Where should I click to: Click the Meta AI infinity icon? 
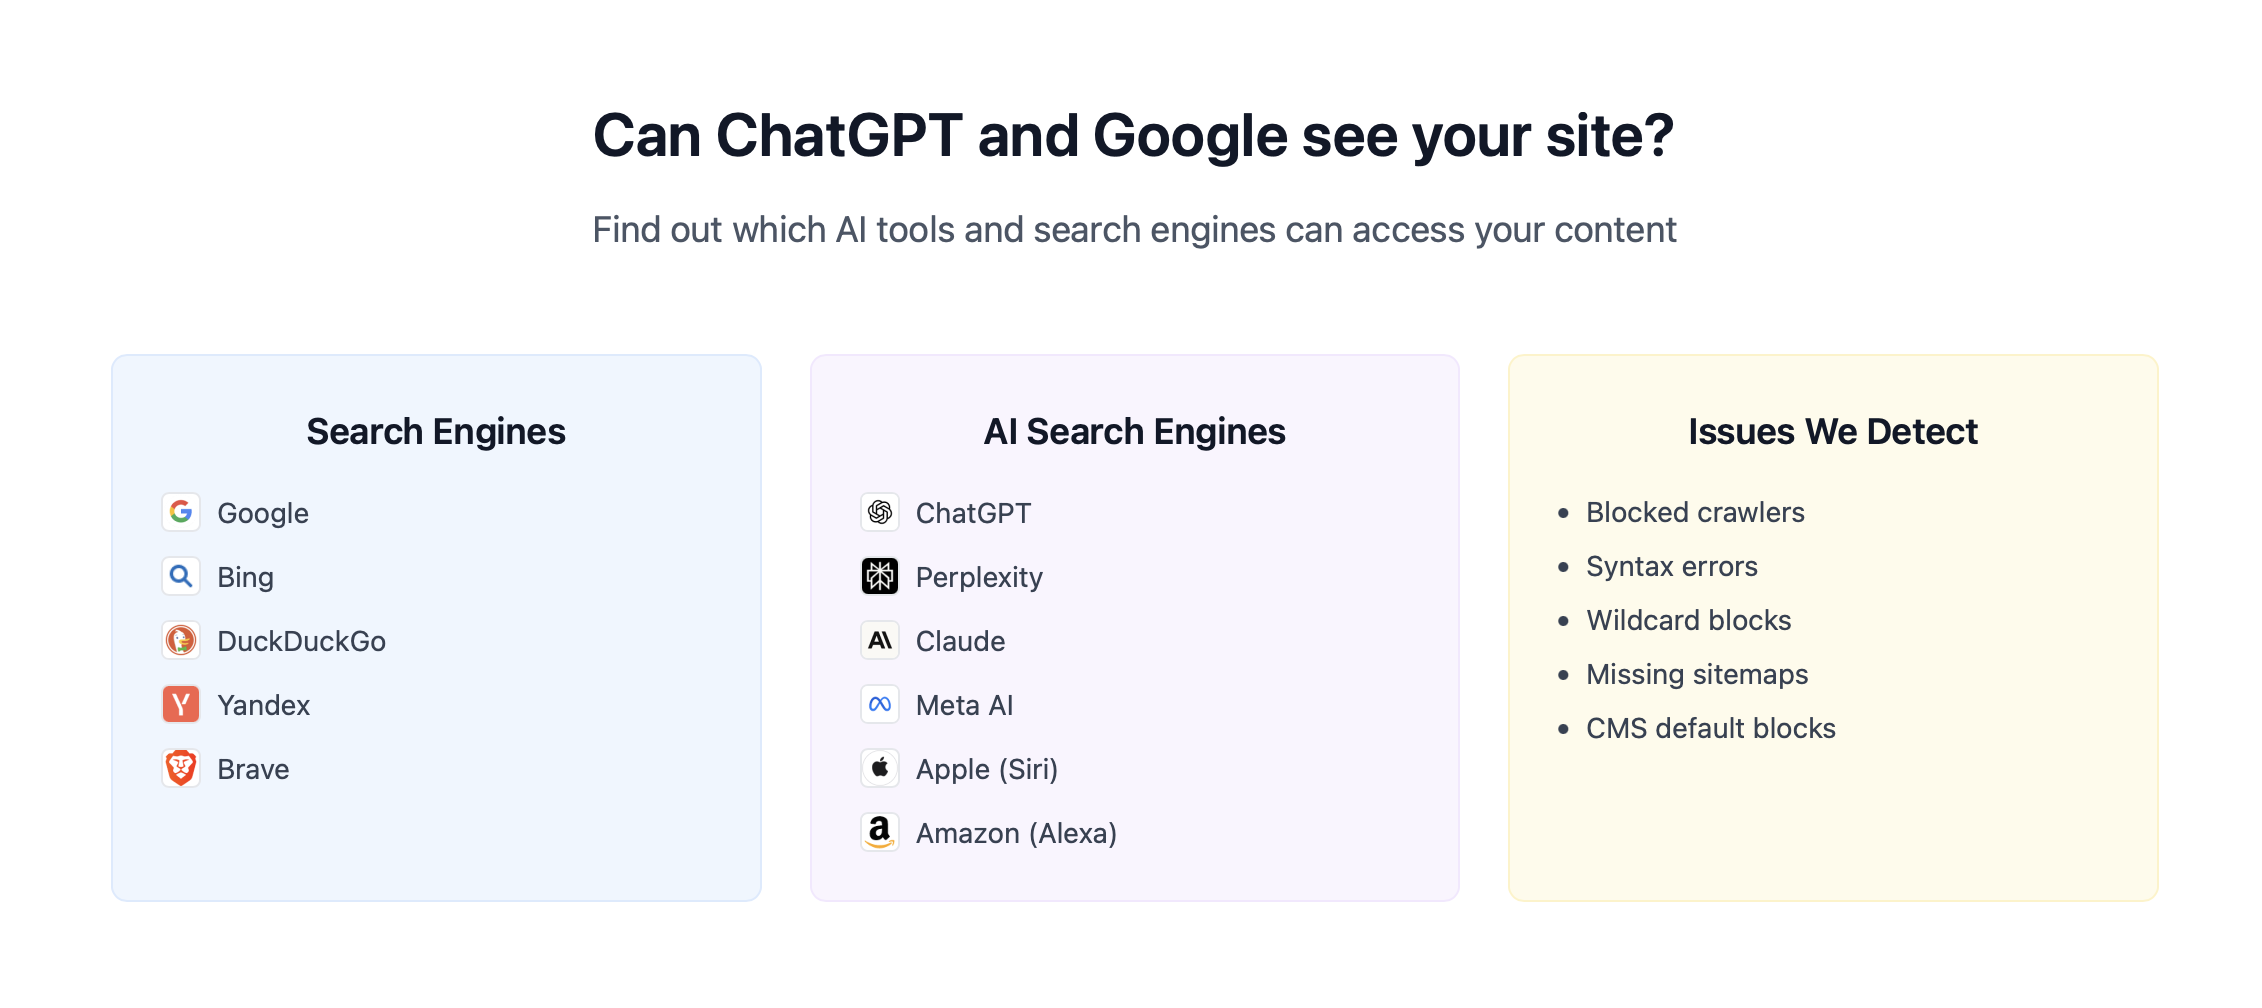pyautogui.click(x=880, y=704)
